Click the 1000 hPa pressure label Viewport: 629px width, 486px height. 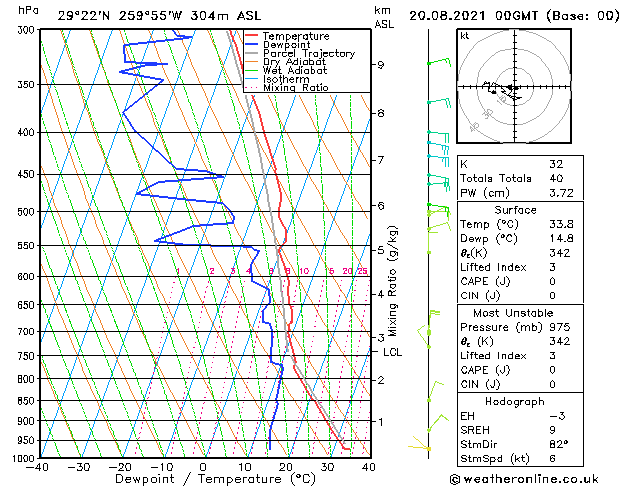tap(26, 458)
